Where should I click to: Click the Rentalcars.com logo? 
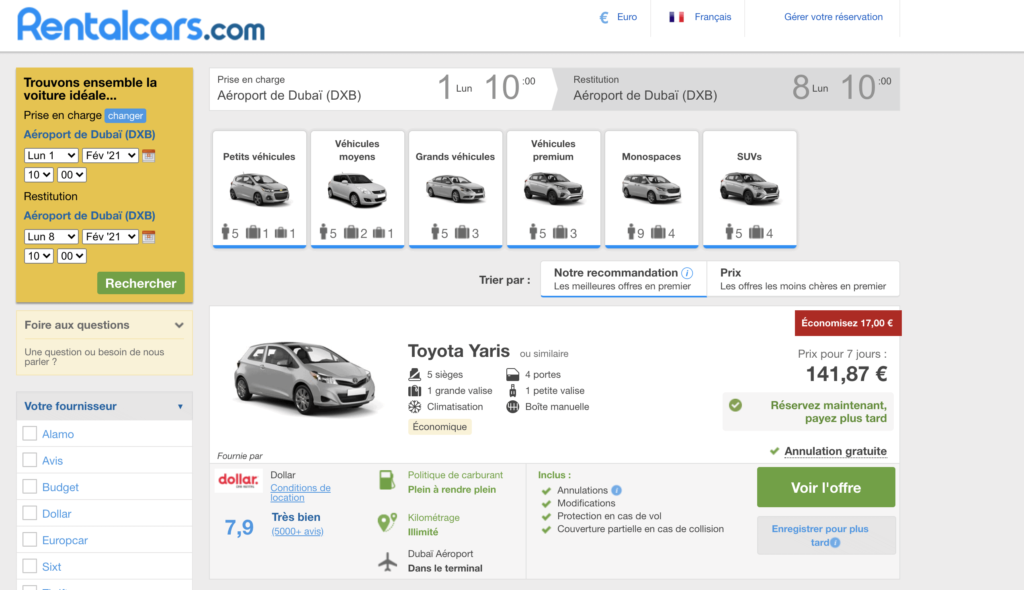(x=141, y=25)
